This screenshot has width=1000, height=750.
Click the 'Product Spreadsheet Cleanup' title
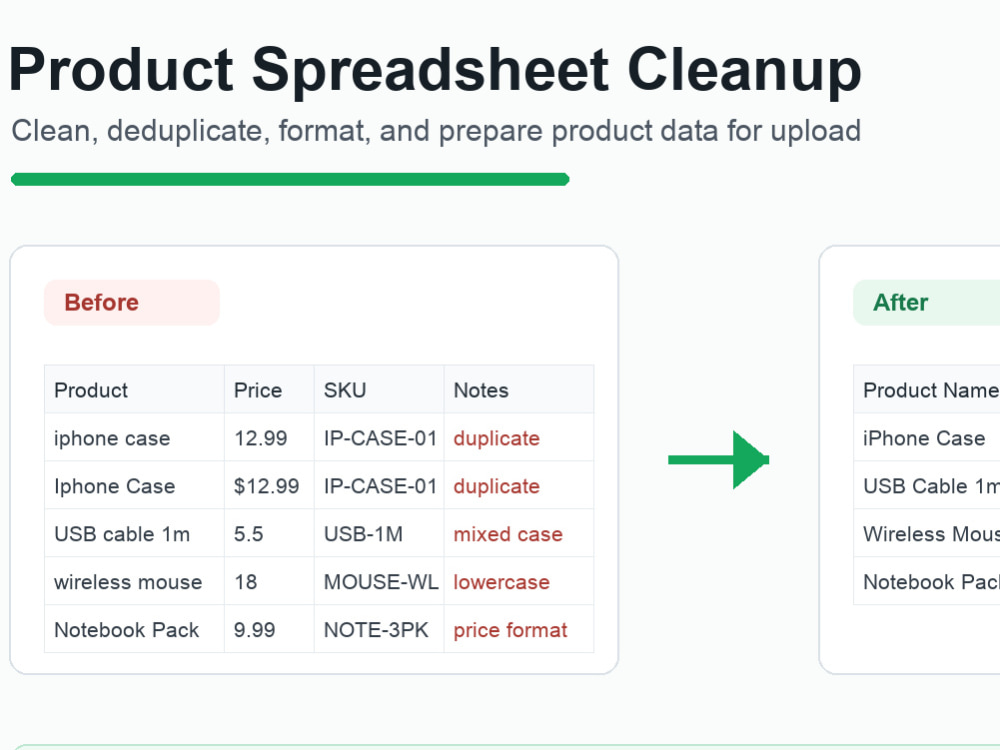point(435,70)
